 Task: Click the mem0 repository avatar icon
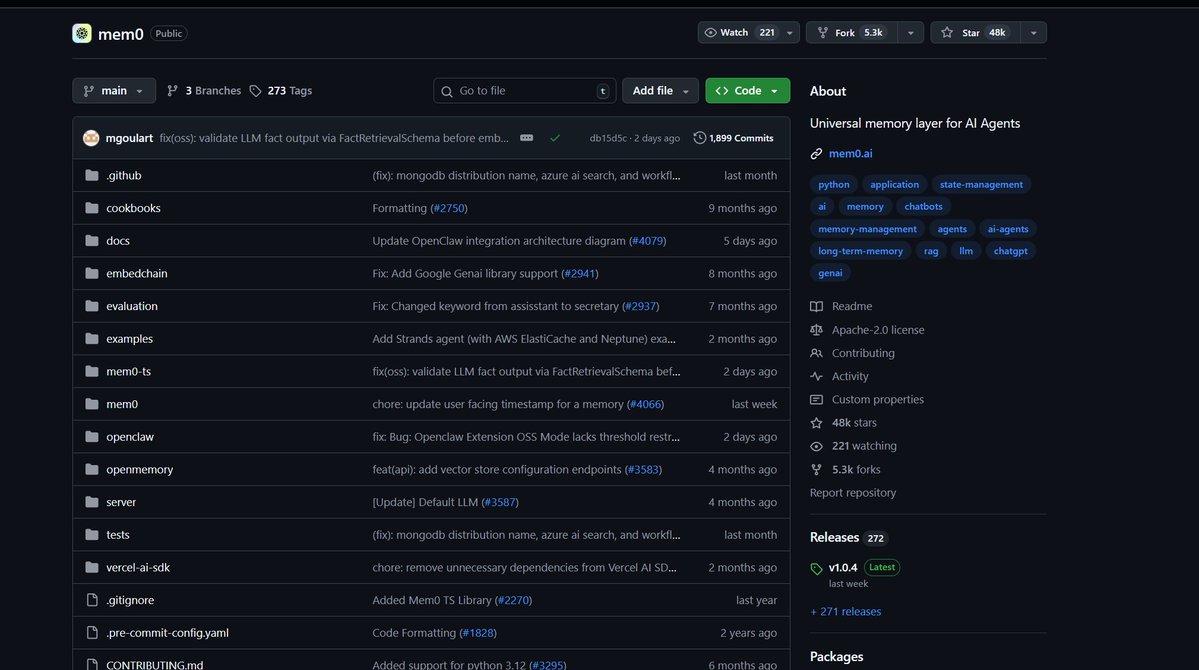(x=82, y=33)
